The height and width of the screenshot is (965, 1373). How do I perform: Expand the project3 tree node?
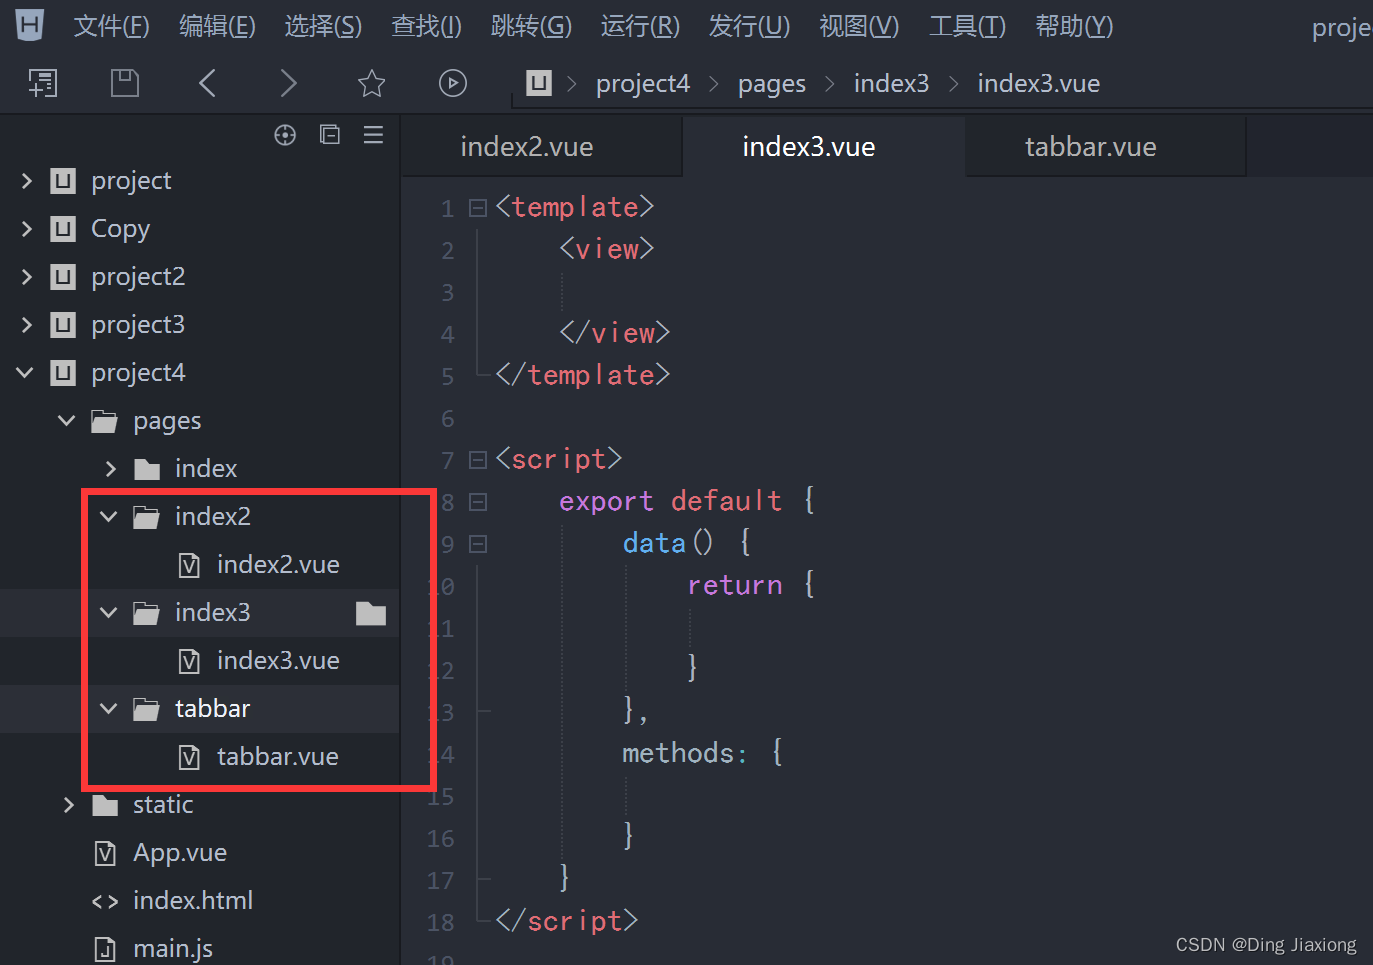pyautogui.click(x=27, y=325)
